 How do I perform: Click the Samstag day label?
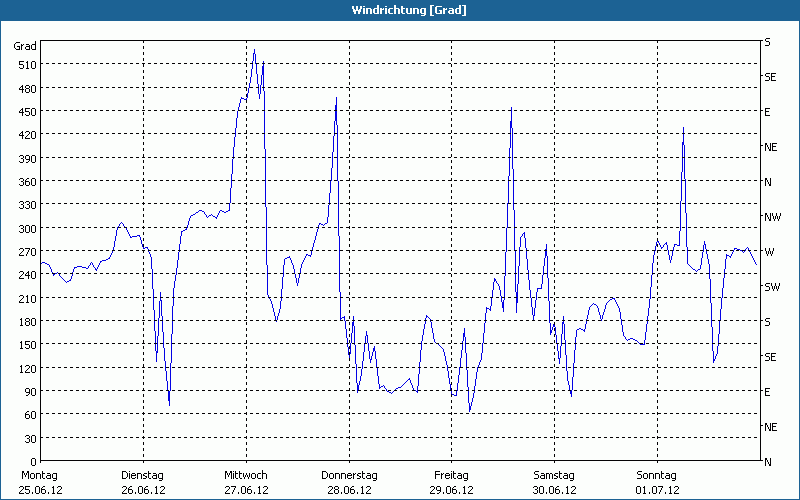[x=554, y=476]
